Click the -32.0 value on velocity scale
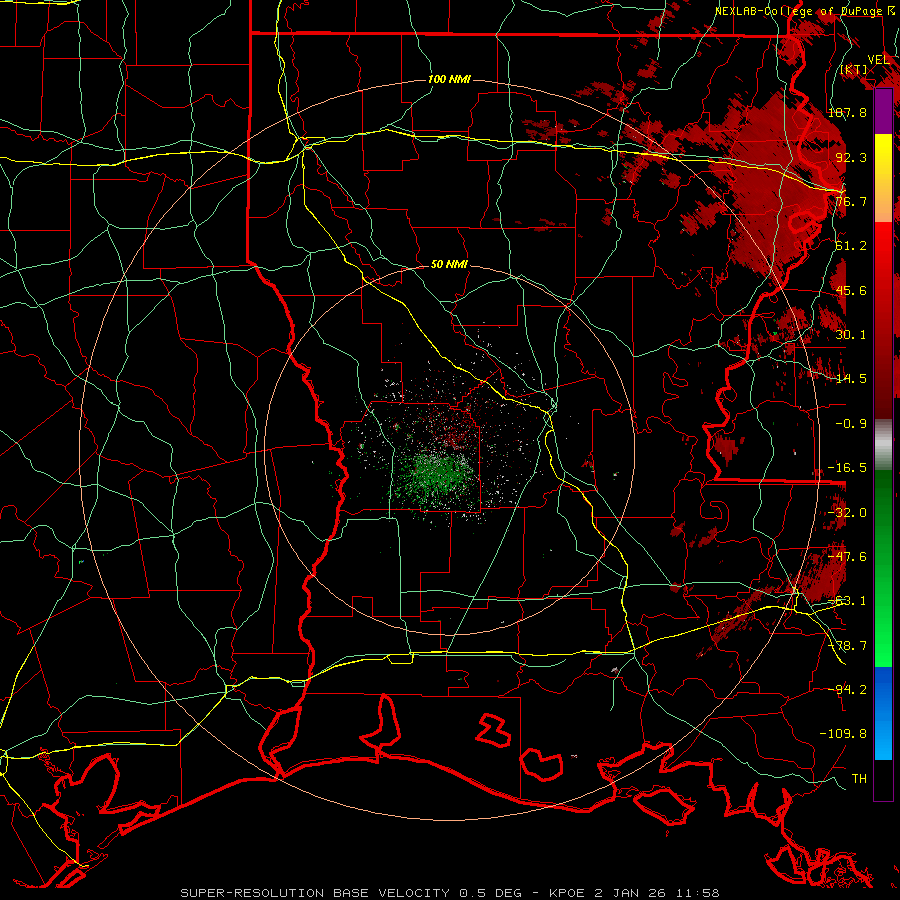The height and width of the screenshot is (900, 900). (848, 513)
